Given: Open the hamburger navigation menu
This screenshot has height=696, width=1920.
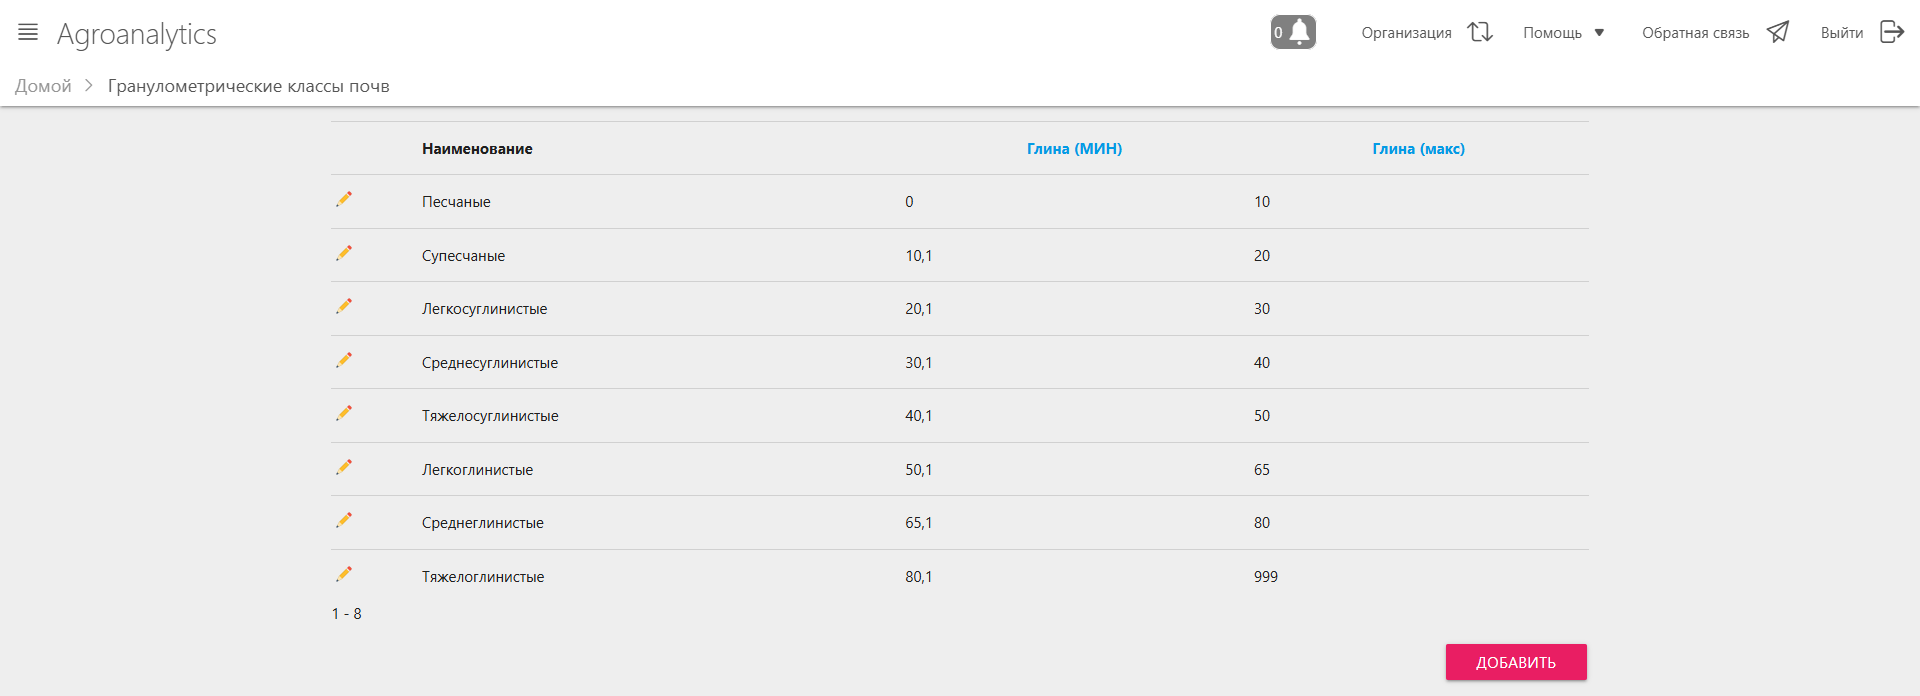Looking at the screenshot, I should pos(28,33).
